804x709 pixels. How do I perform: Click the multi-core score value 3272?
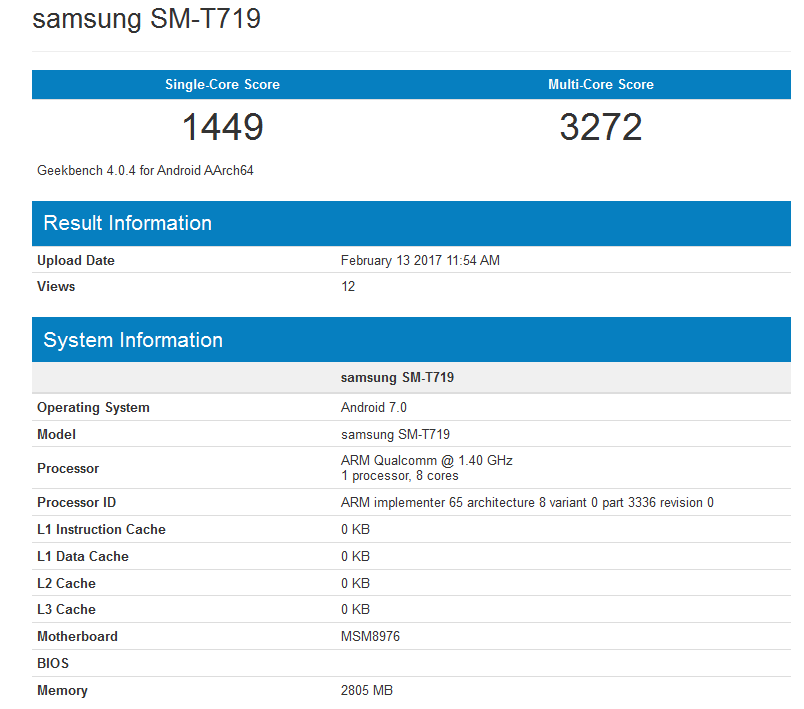(x=600, y=127)
